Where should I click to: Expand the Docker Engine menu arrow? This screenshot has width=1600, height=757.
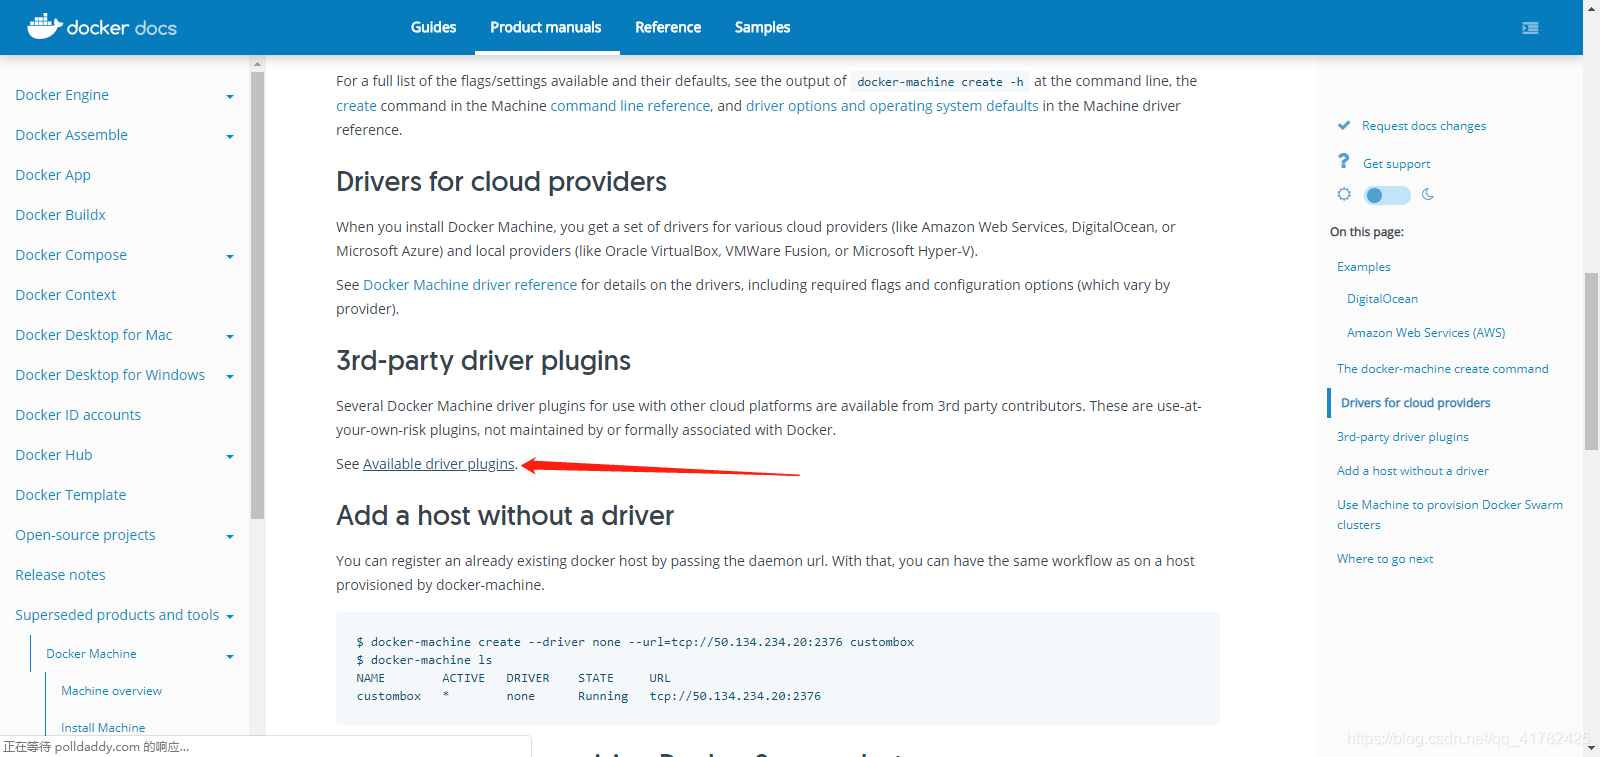tap(230, 97)
